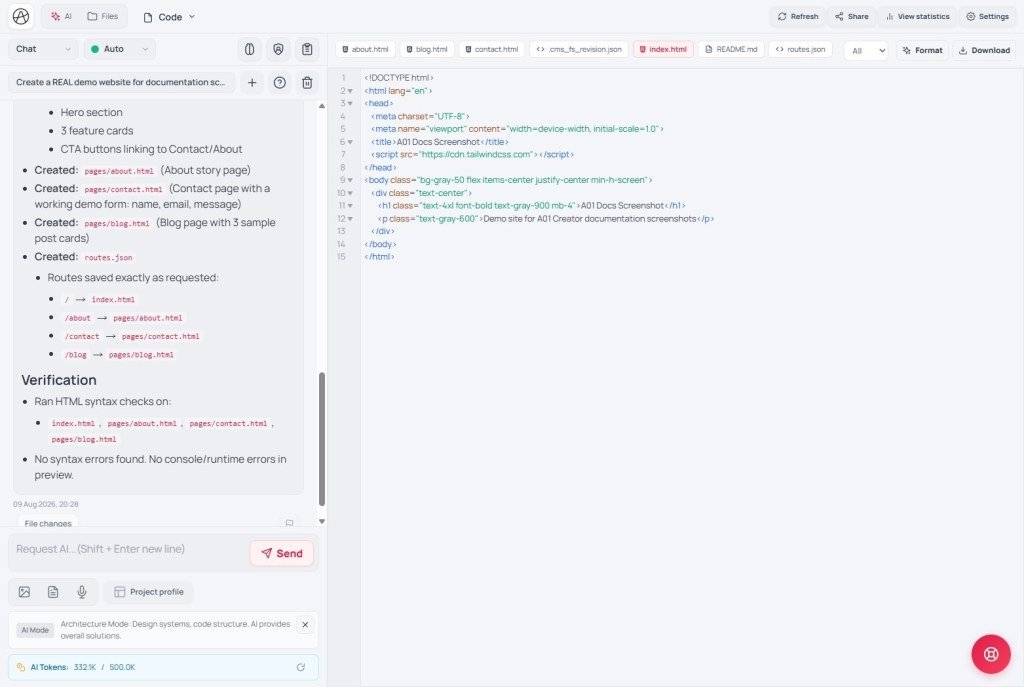Collapse the head tag fold on line 3
The height and width of the screenshot is (687, 1024).
click(350, 103)
